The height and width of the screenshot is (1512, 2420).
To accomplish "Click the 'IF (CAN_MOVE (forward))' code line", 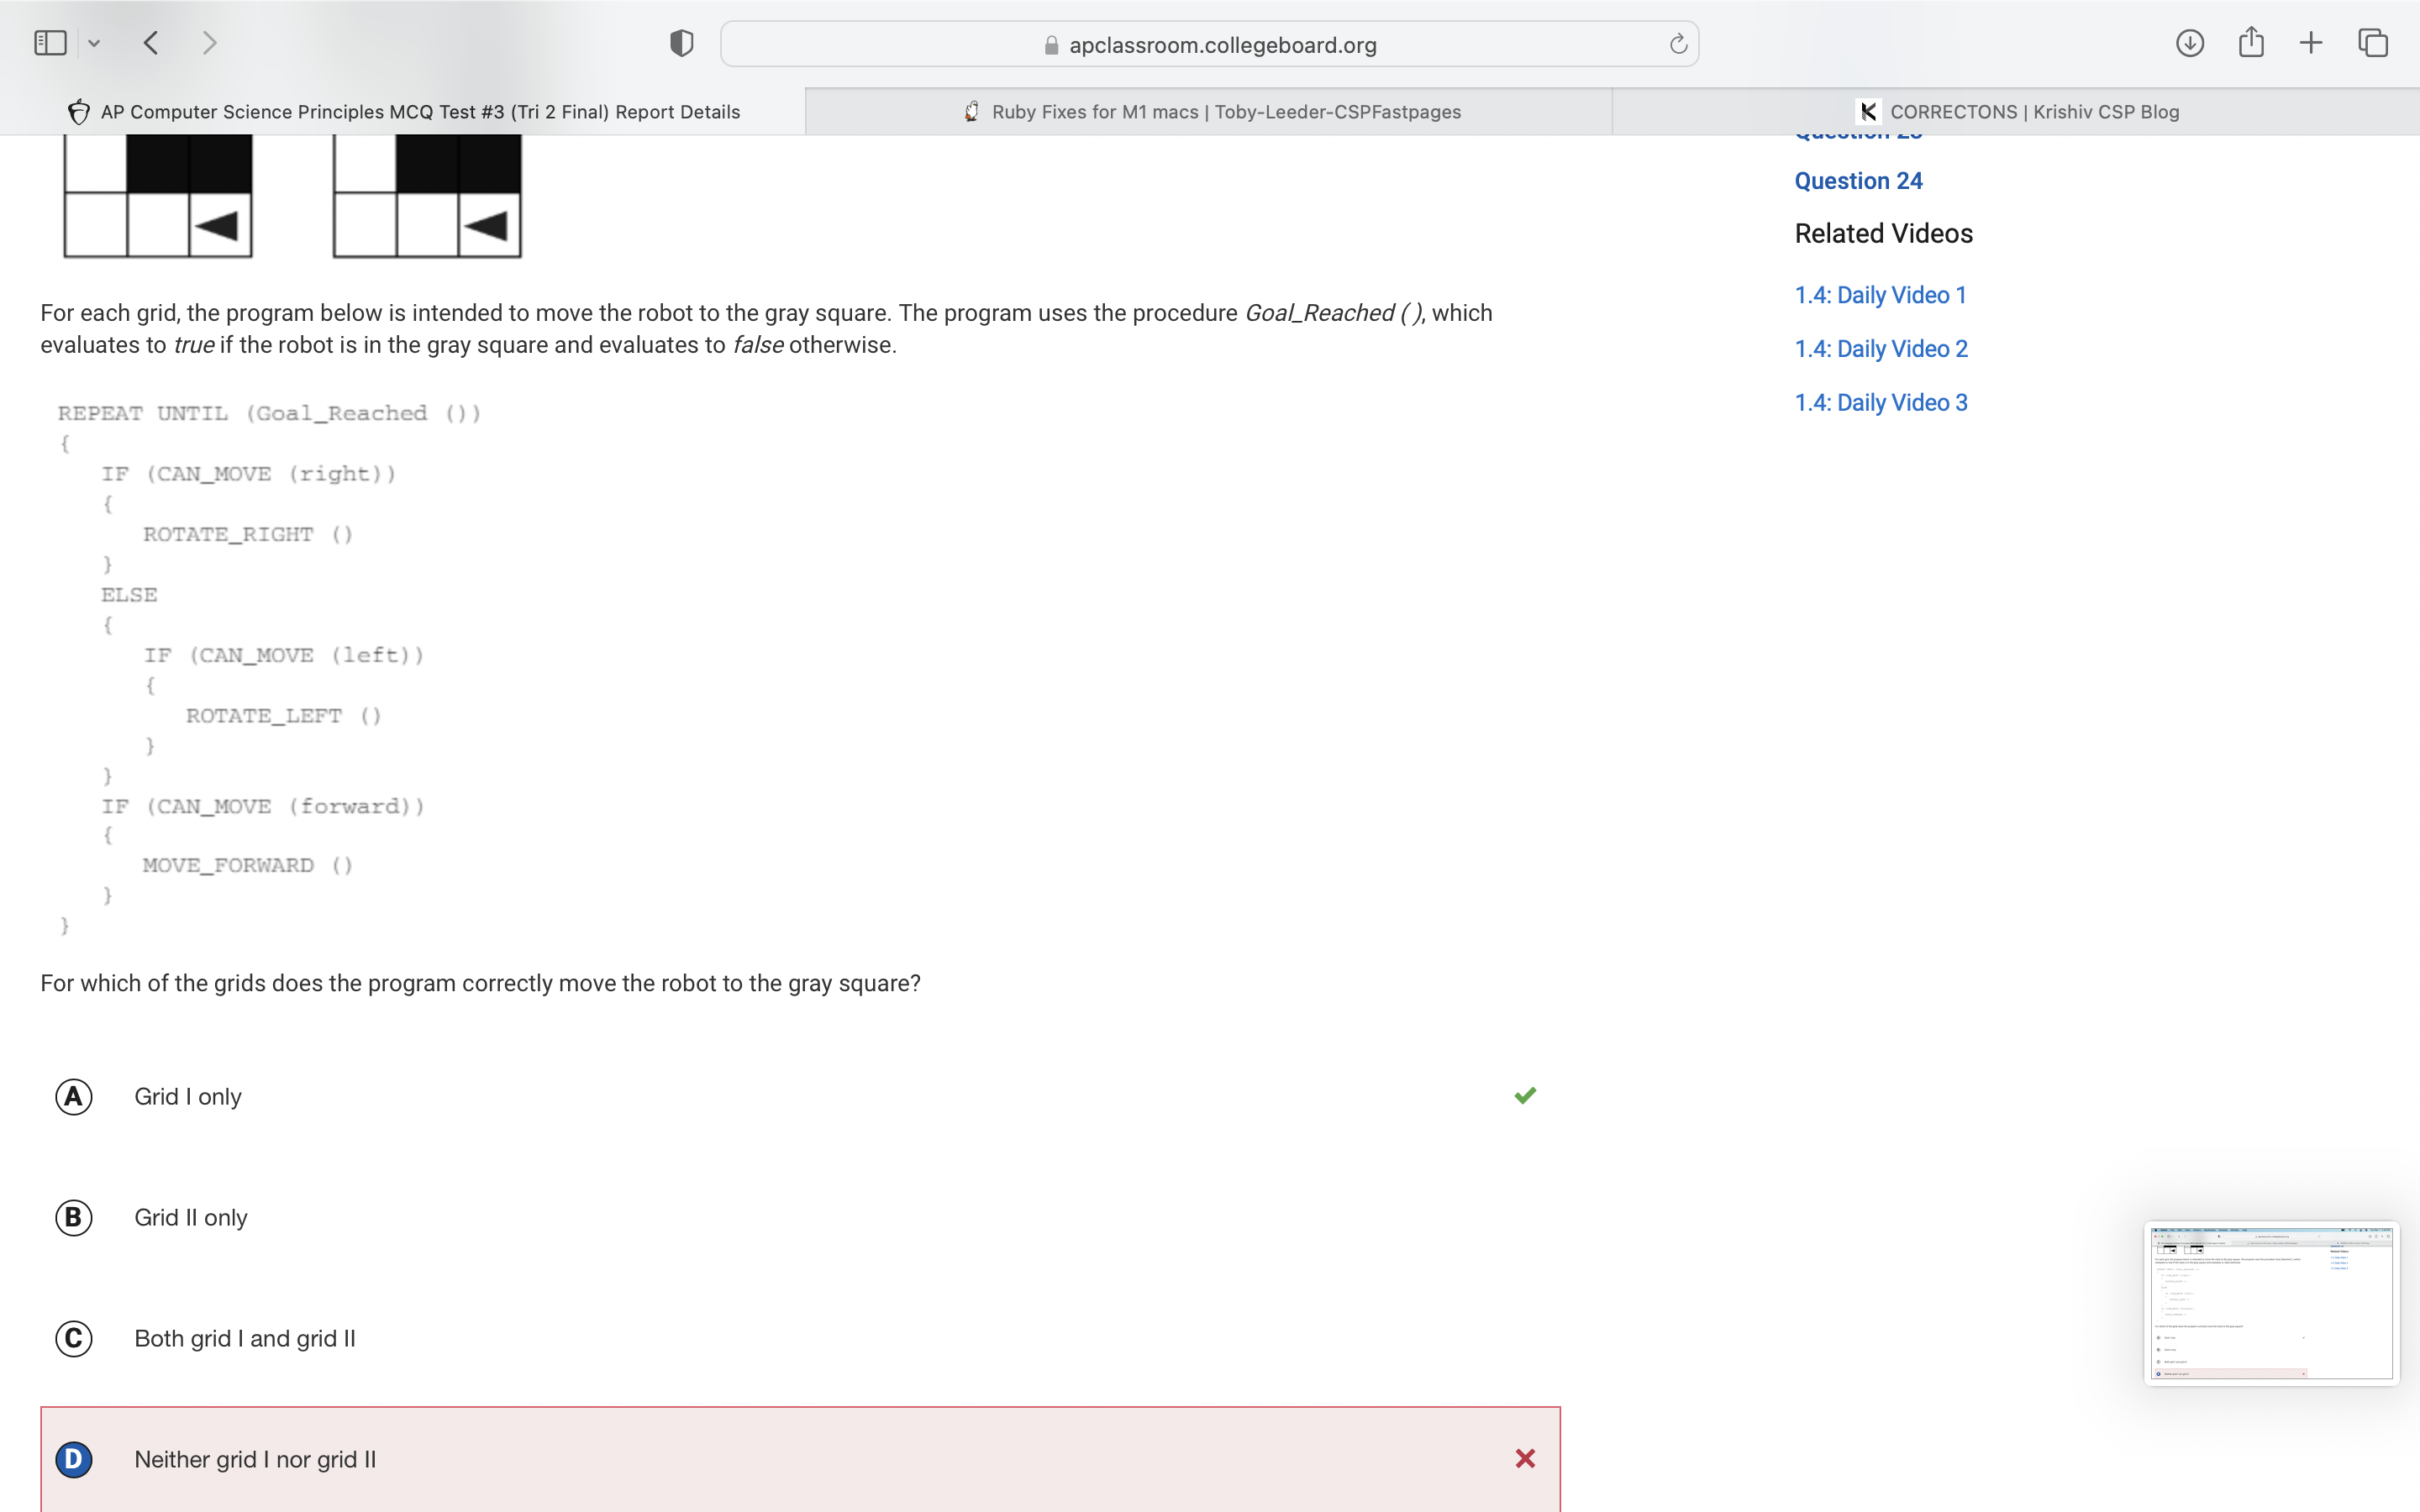I will tap(263, 807).
